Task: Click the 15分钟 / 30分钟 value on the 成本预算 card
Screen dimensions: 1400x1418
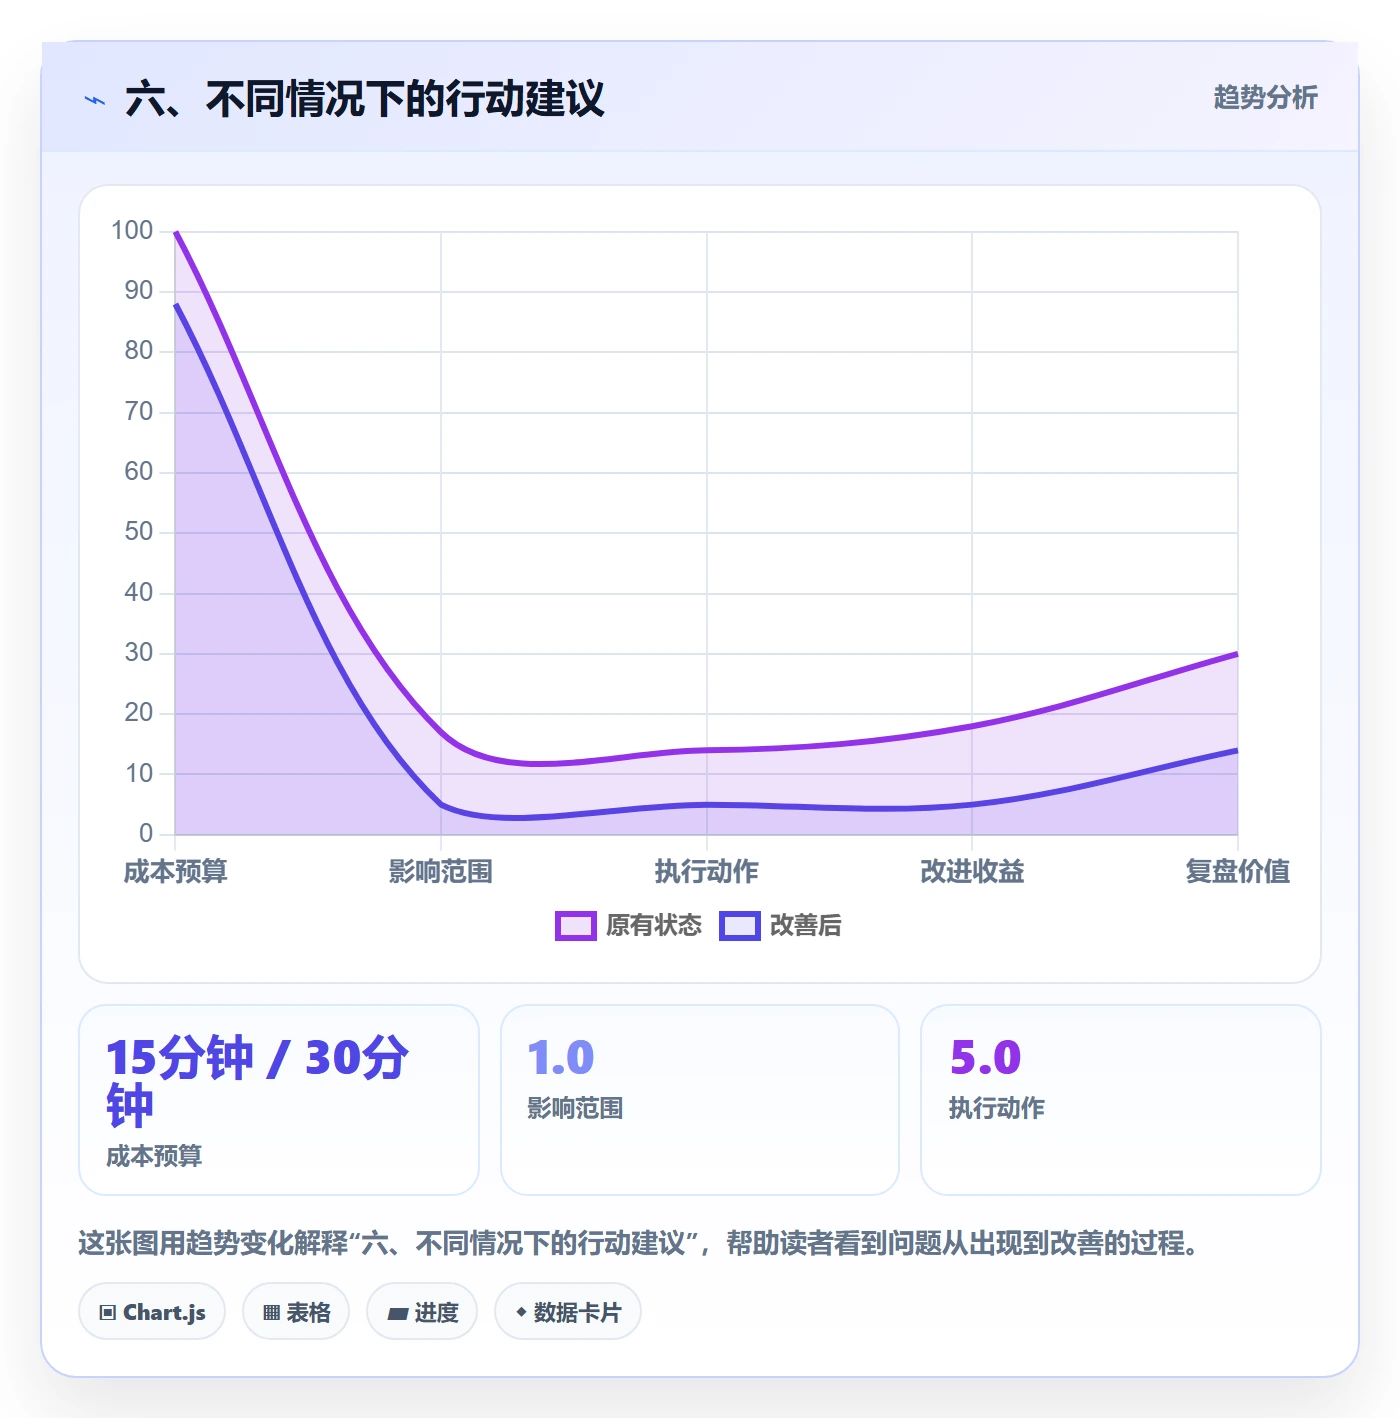Action: point(257,1081)
